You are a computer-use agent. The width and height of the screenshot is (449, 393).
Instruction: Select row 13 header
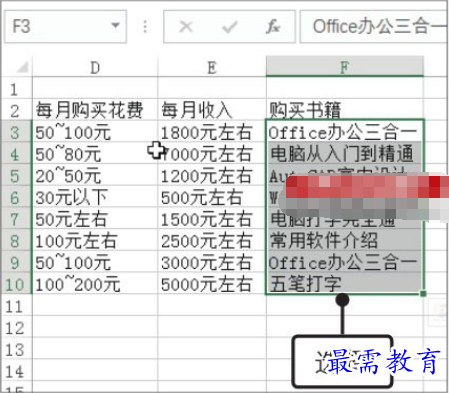tap(16, 349)
